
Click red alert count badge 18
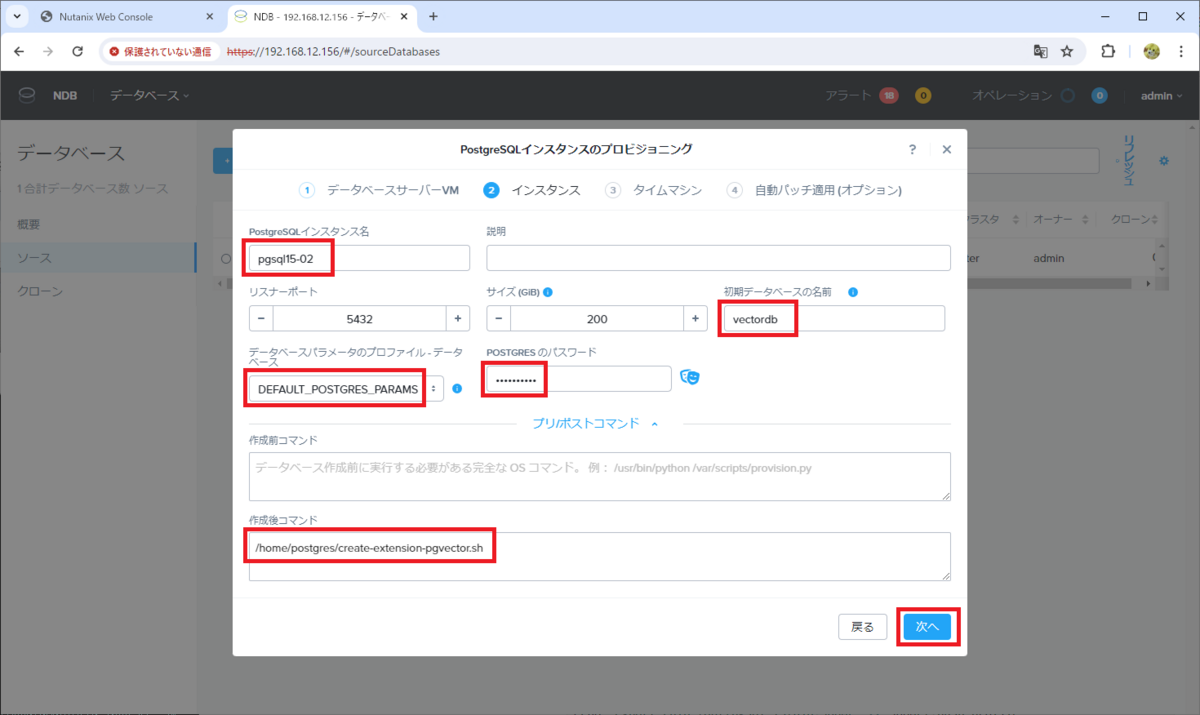[889, 96]
